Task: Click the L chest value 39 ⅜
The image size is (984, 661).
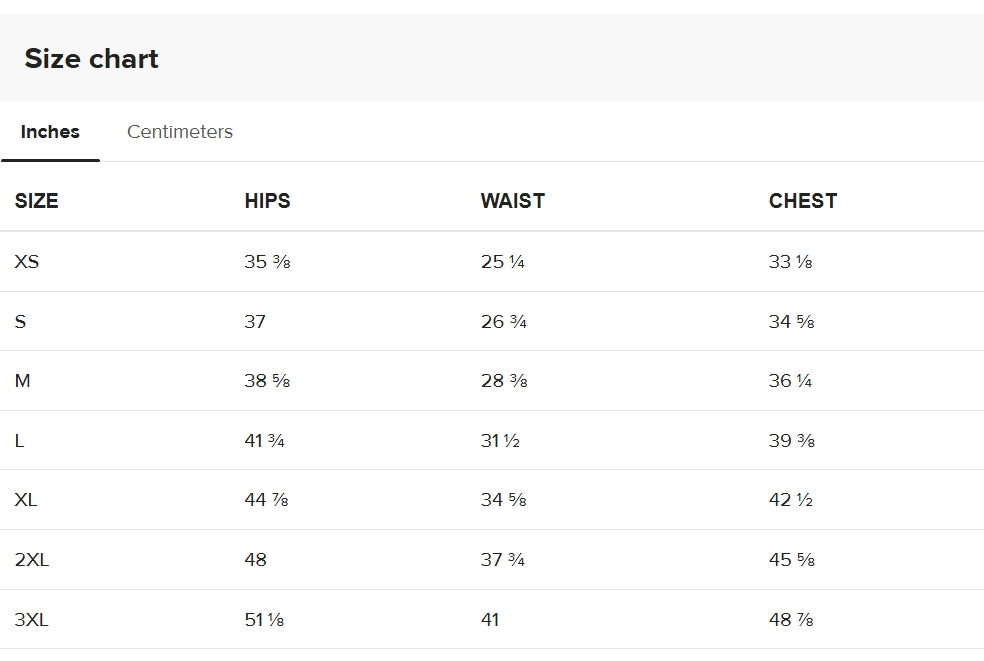Action: tap(791, 441)
